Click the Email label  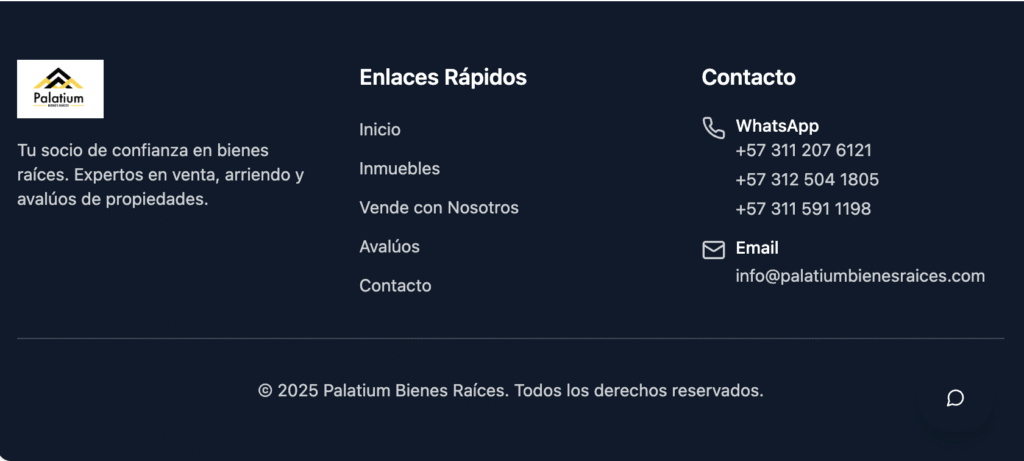pos(757,247)
